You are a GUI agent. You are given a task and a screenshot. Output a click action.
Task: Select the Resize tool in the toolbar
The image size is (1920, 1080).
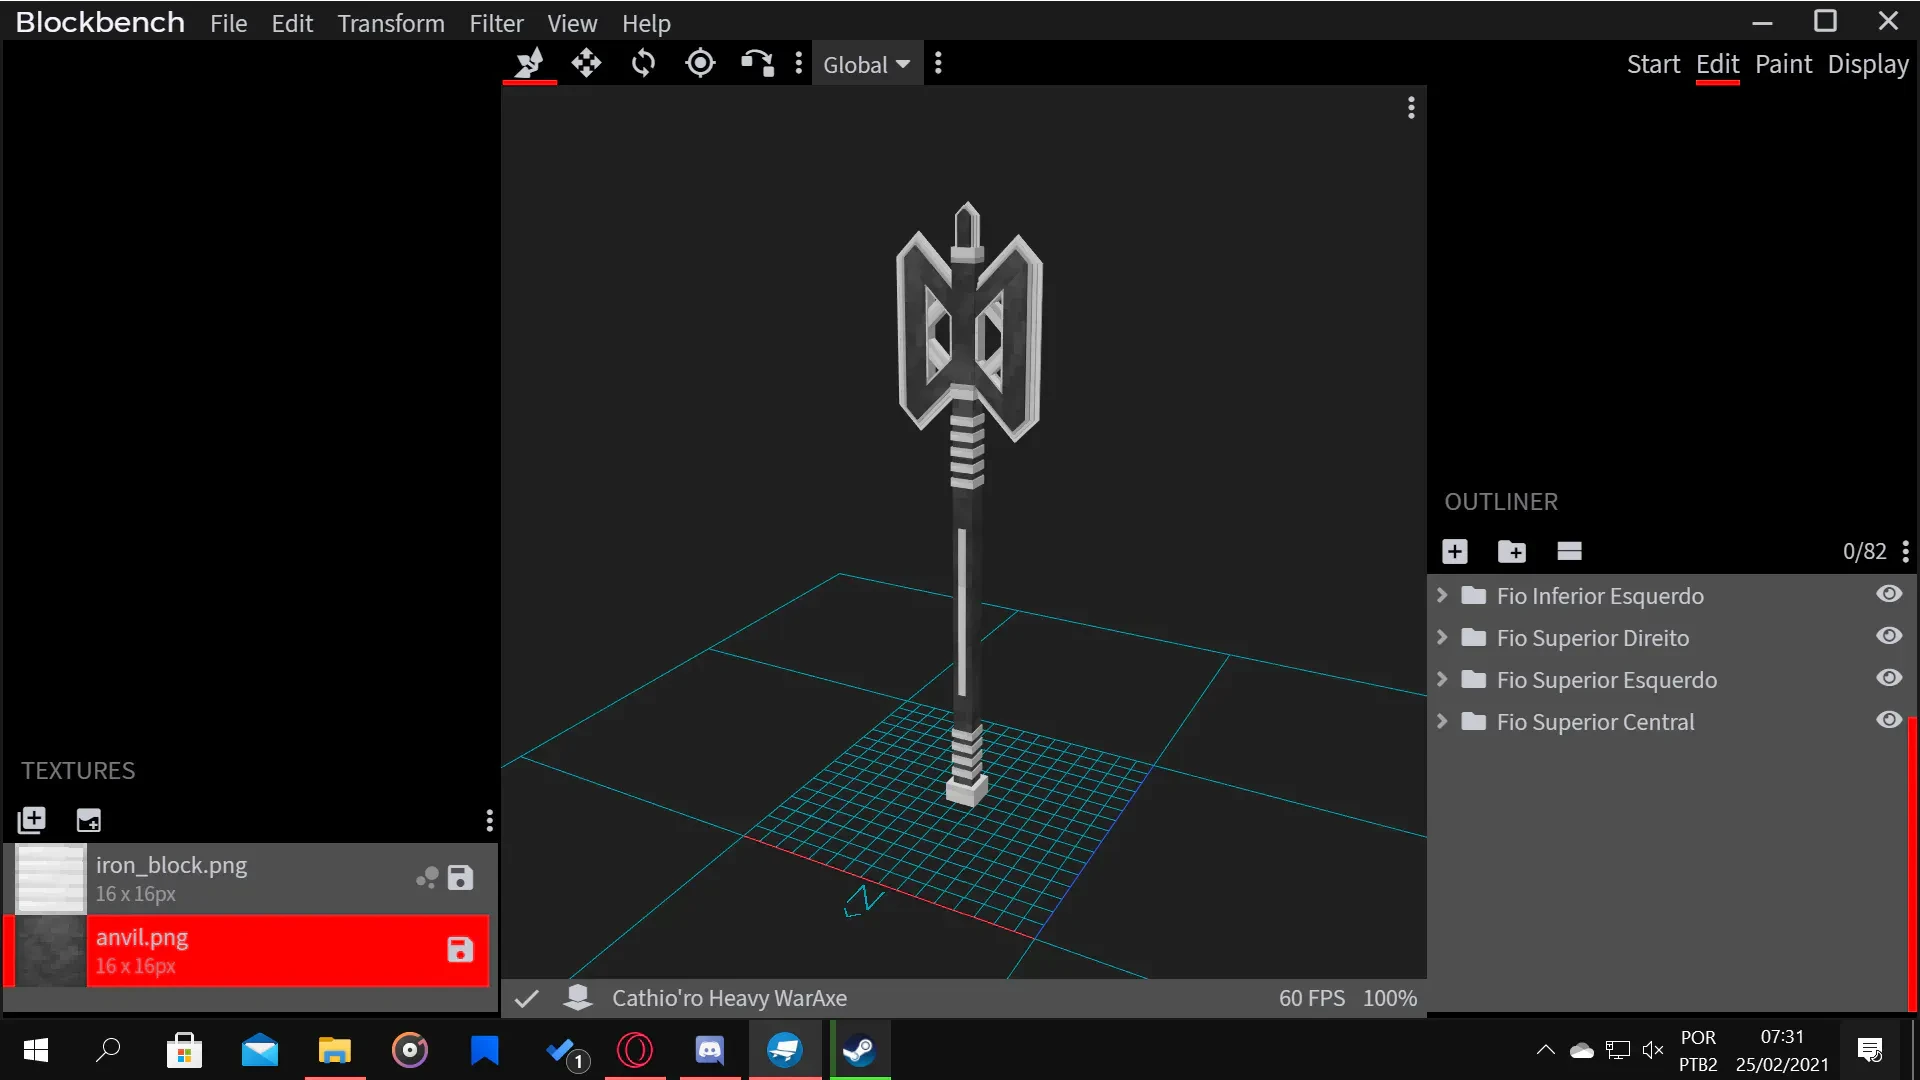(529, 64)
